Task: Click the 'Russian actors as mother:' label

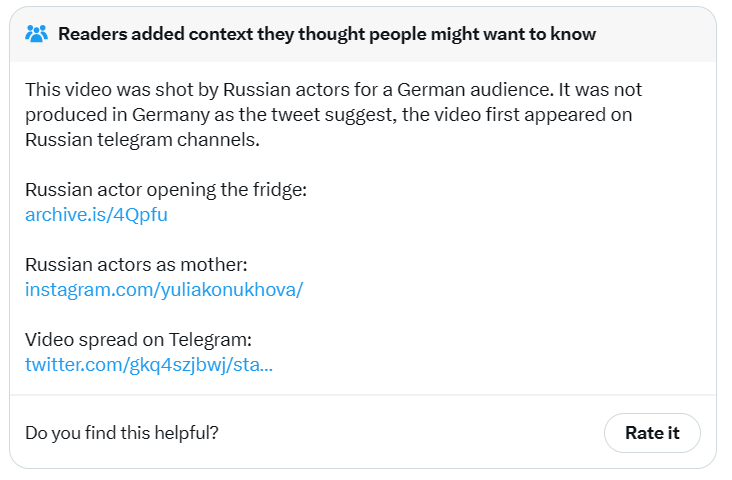Action: (136, 265)
